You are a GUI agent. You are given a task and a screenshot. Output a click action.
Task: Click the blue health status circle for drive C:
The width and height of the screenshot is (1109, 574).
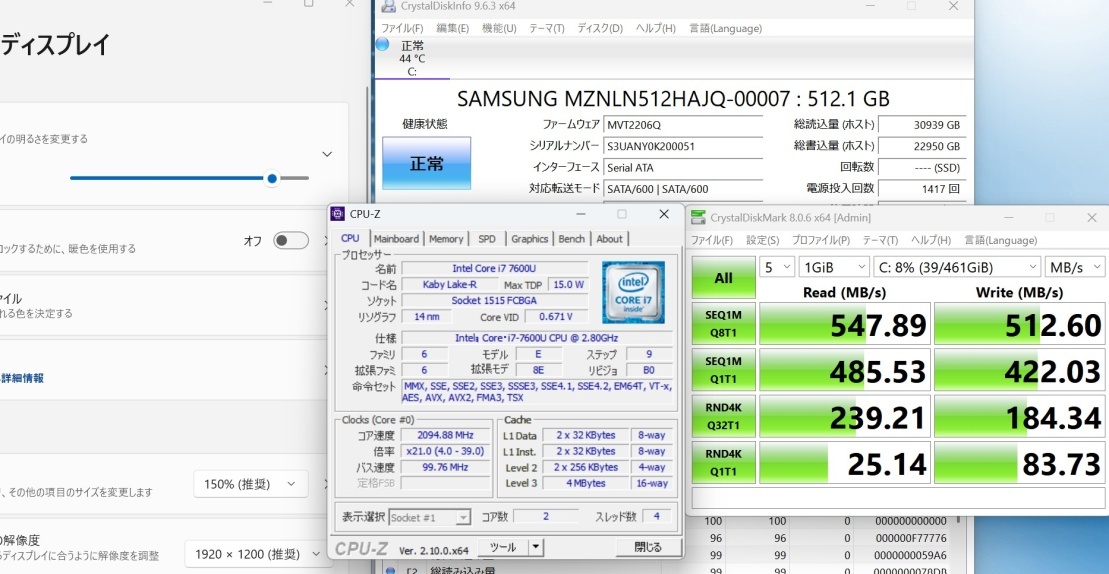383,45
